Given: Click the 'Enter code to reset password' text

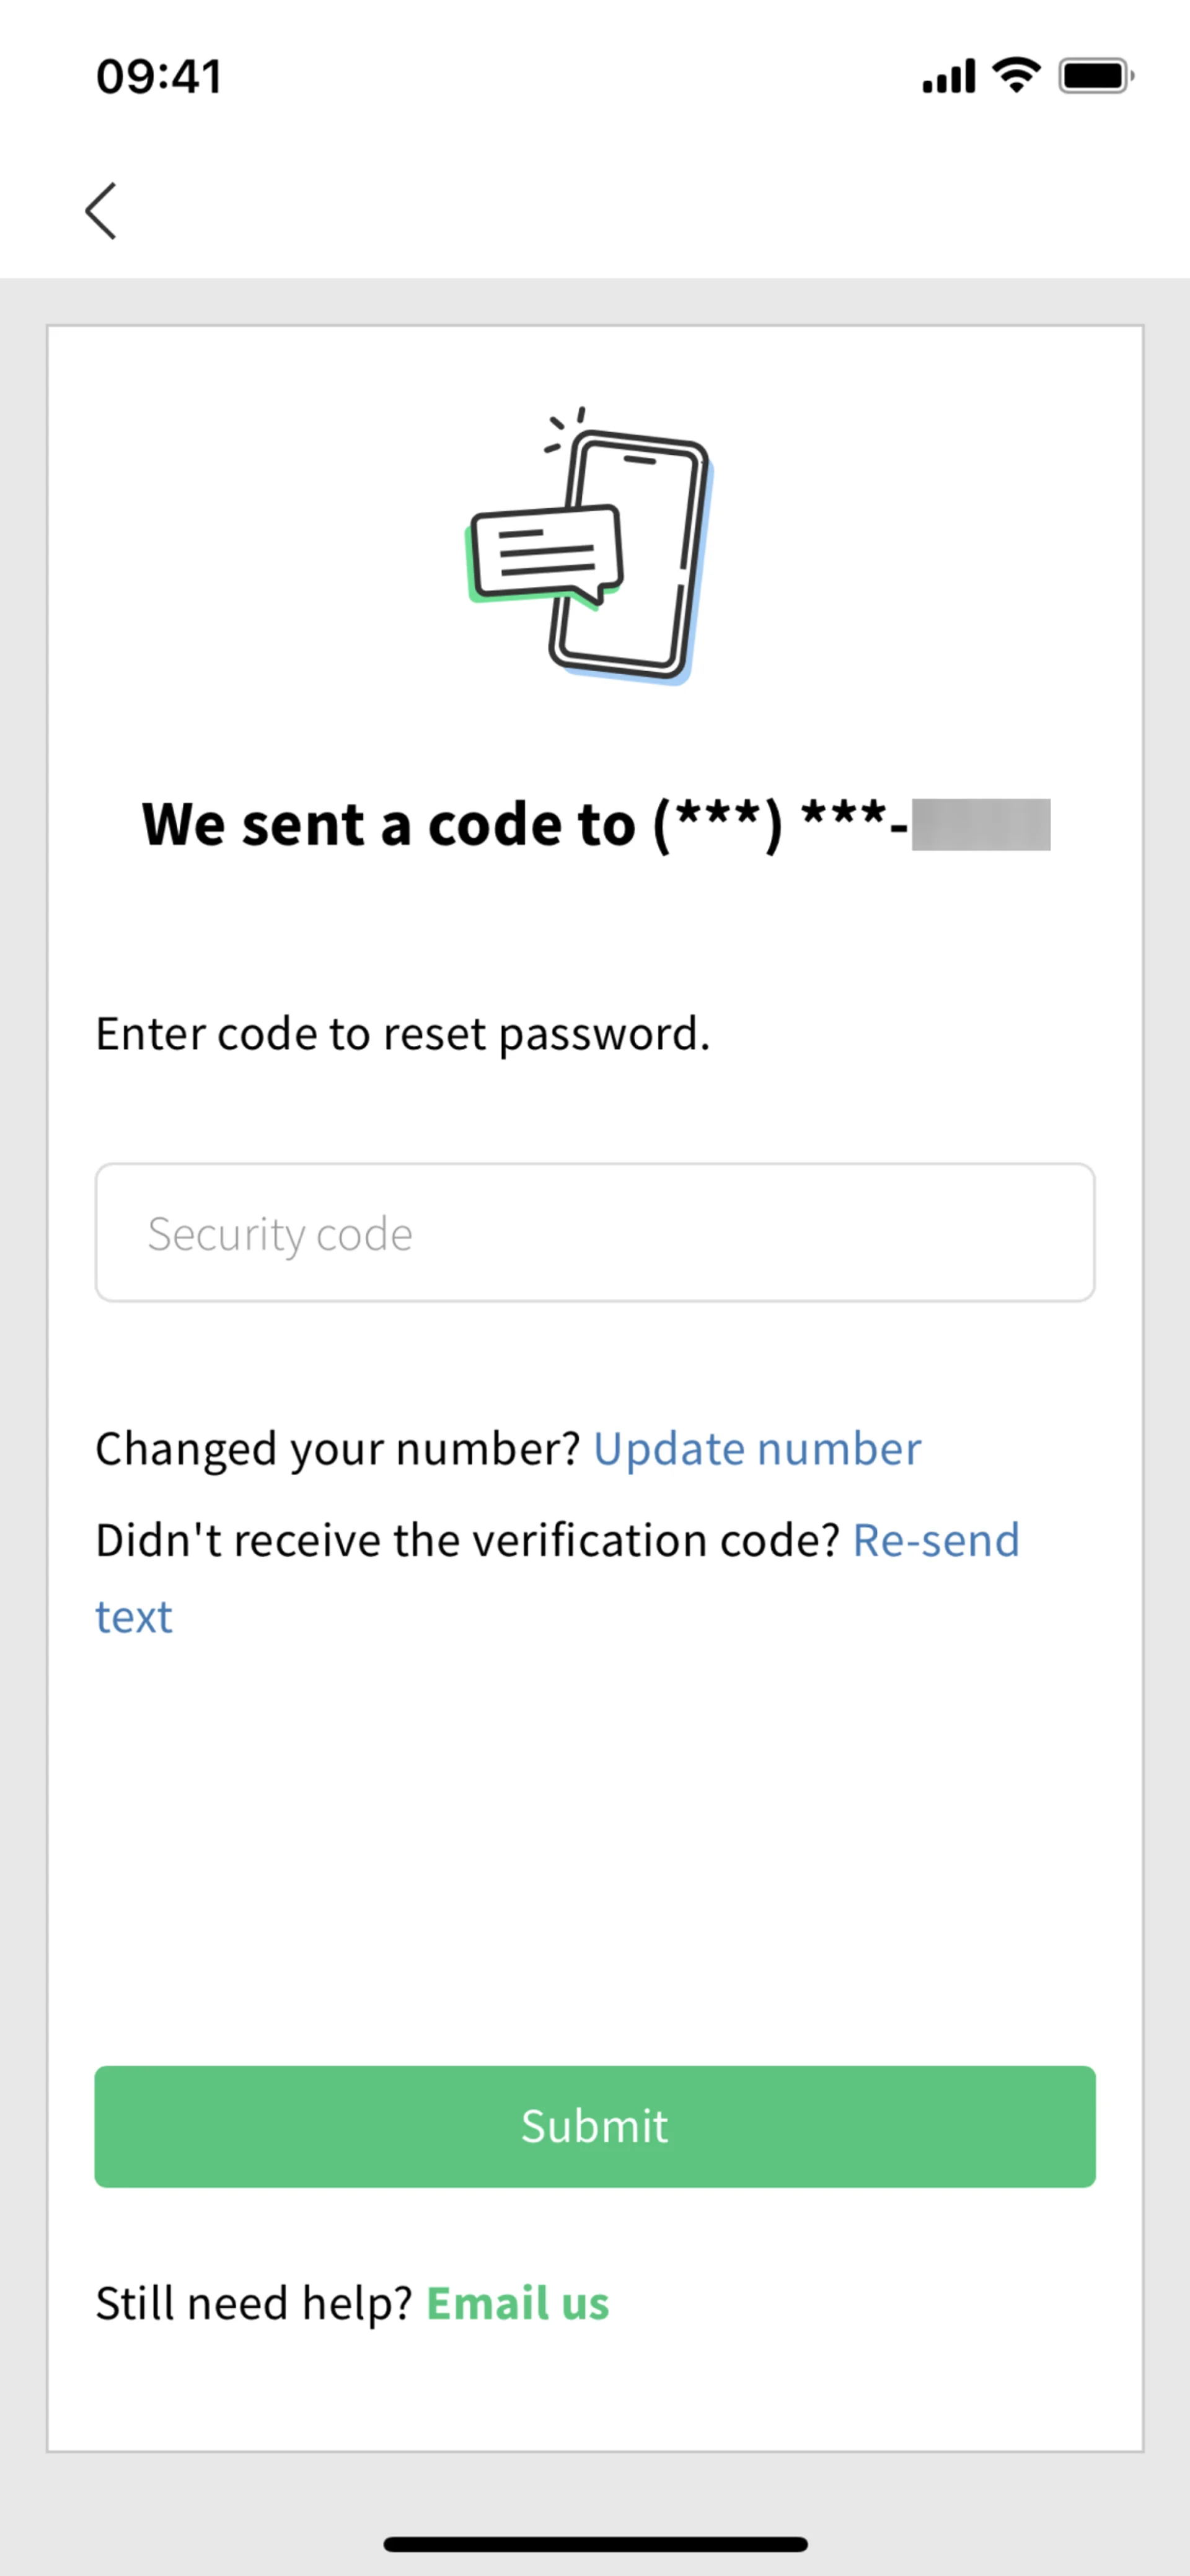Looking at the screenshot, I should pyautogui.click(x=402, y=1034).
